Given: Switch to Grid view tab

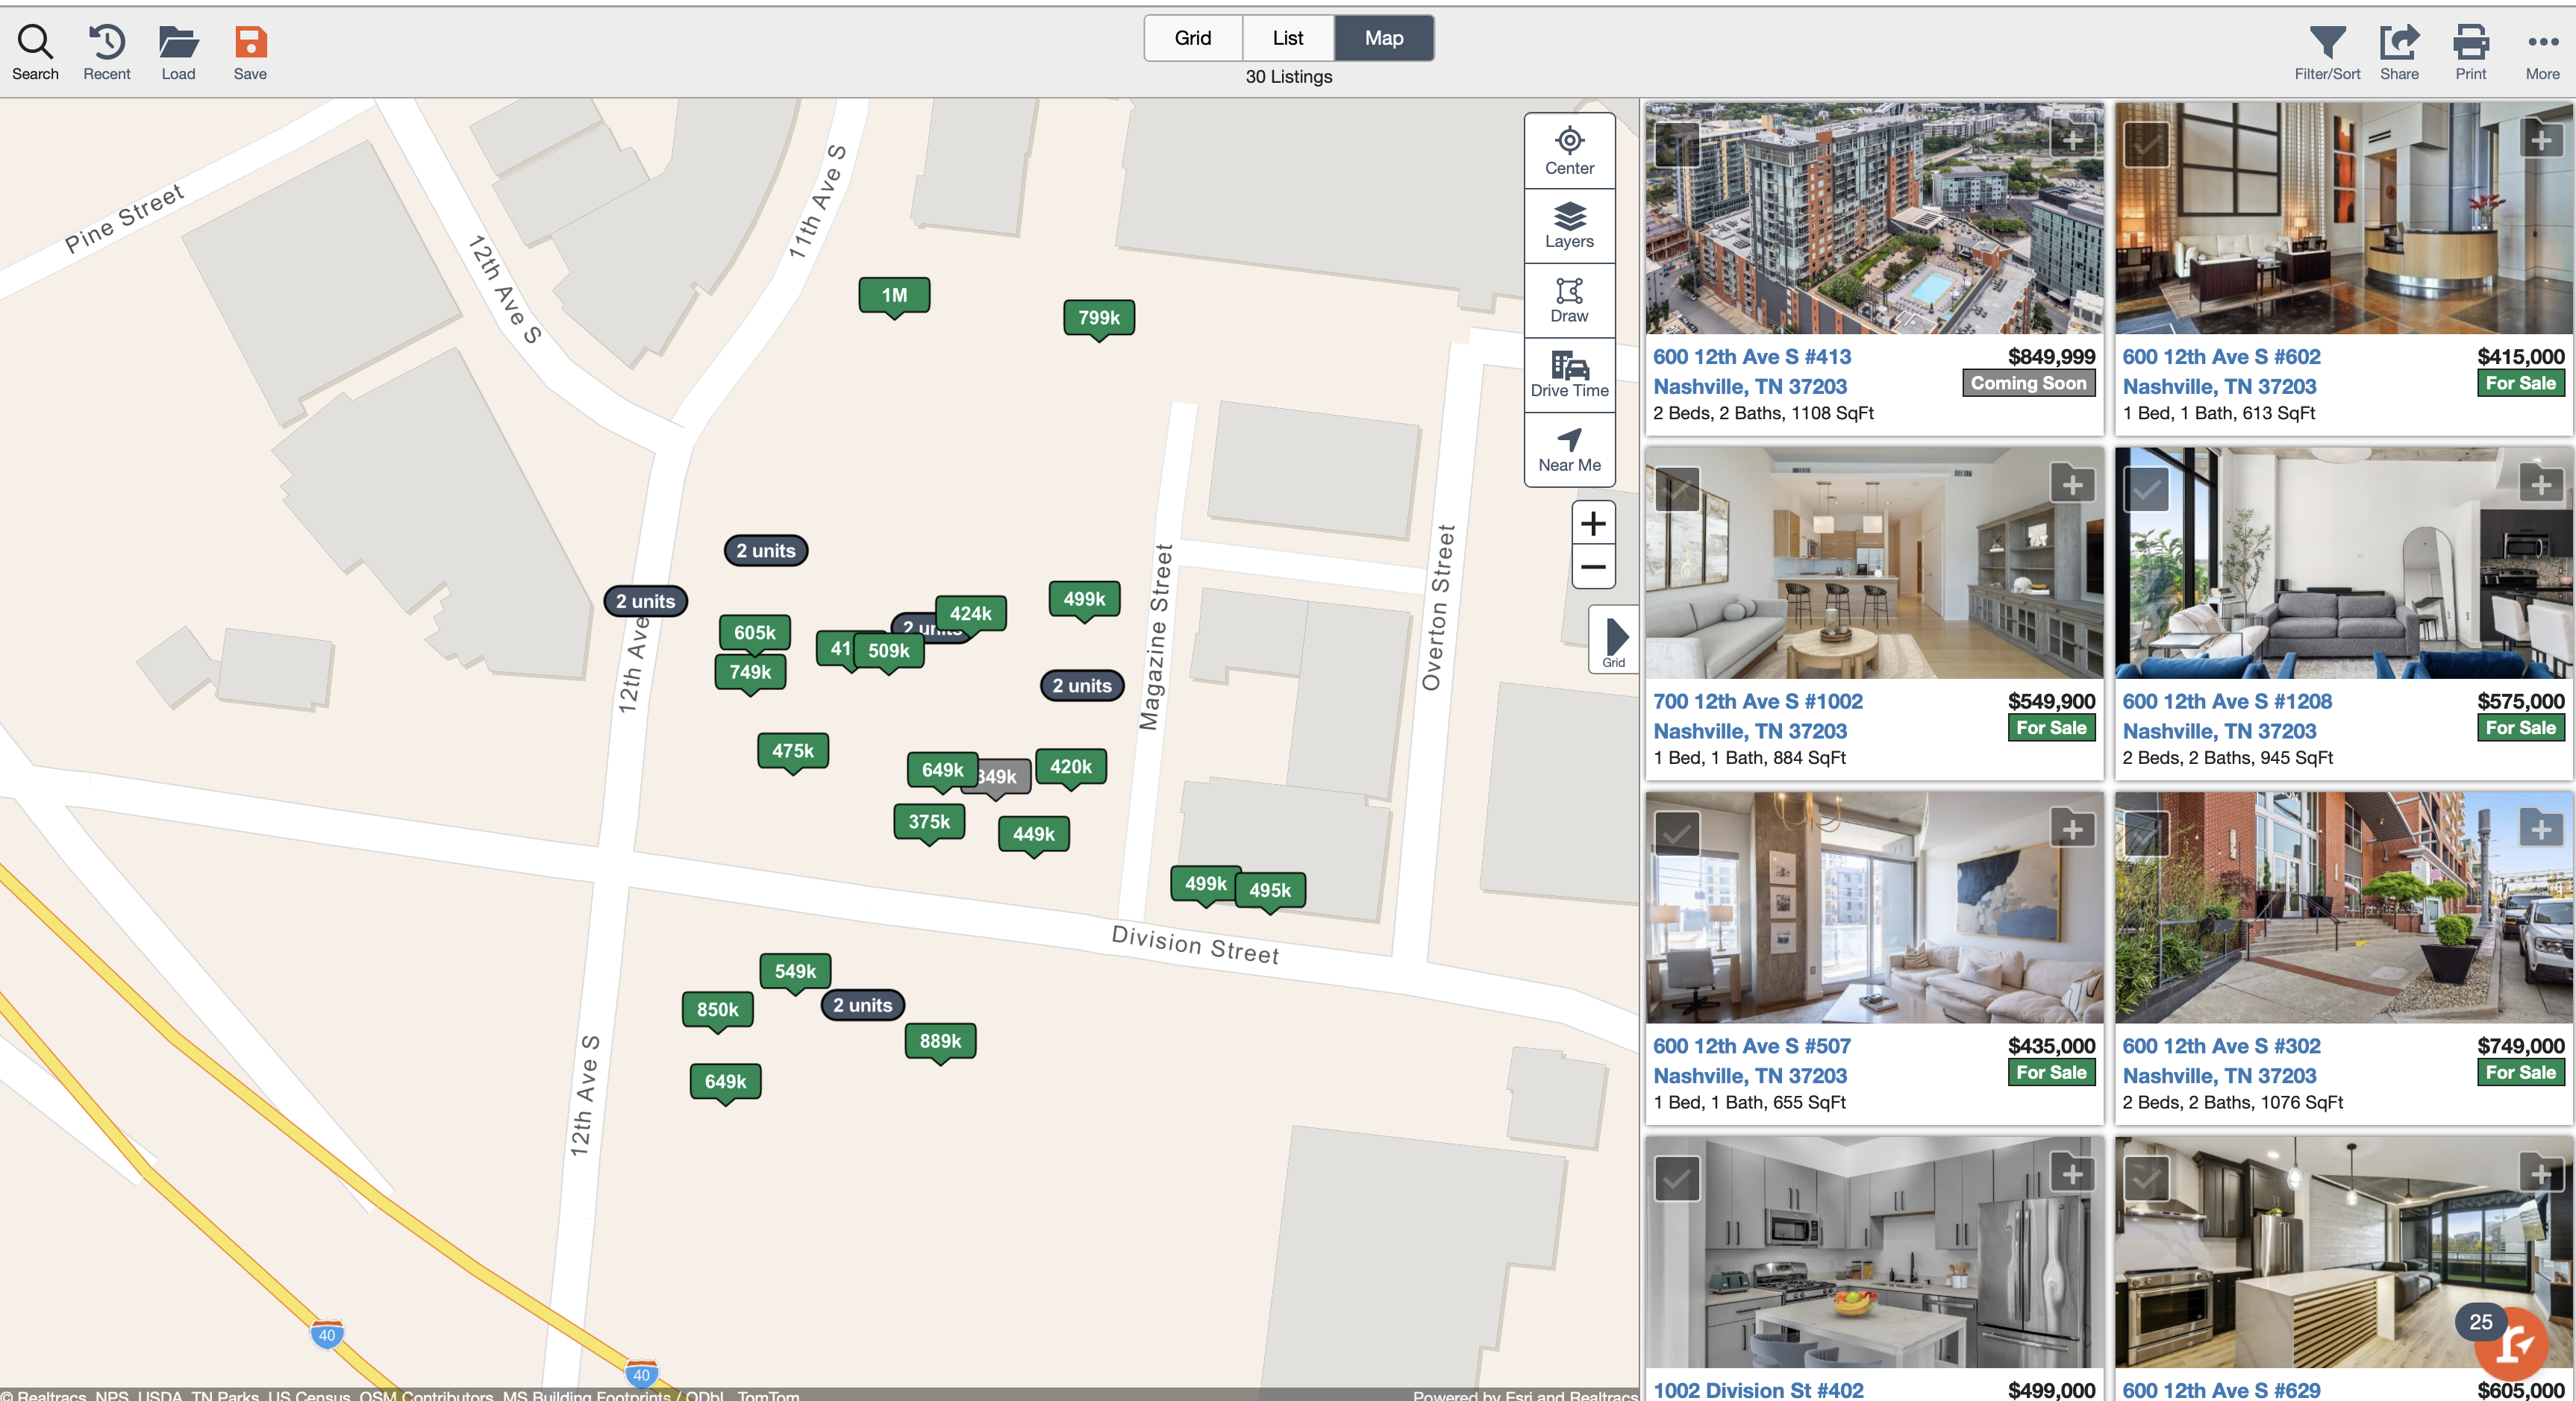Looking at the screenshot, I should click(x=1192, y=38).
